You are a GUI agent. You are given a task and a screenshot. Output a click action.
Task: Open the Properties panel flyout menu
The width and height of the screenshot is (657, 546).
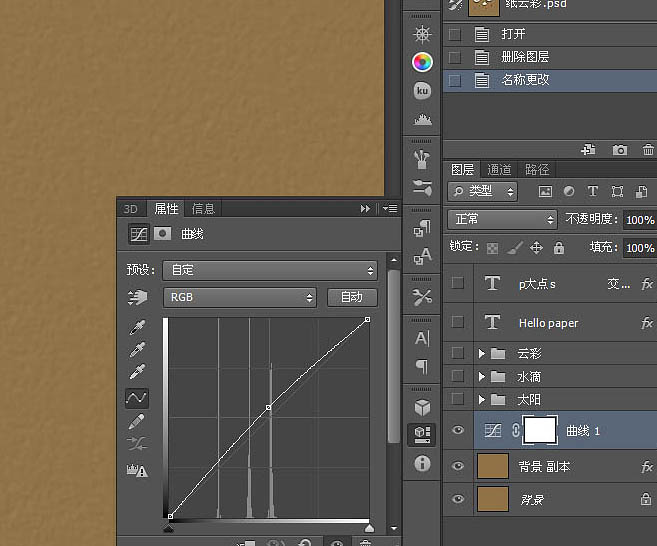coord(391,208)
